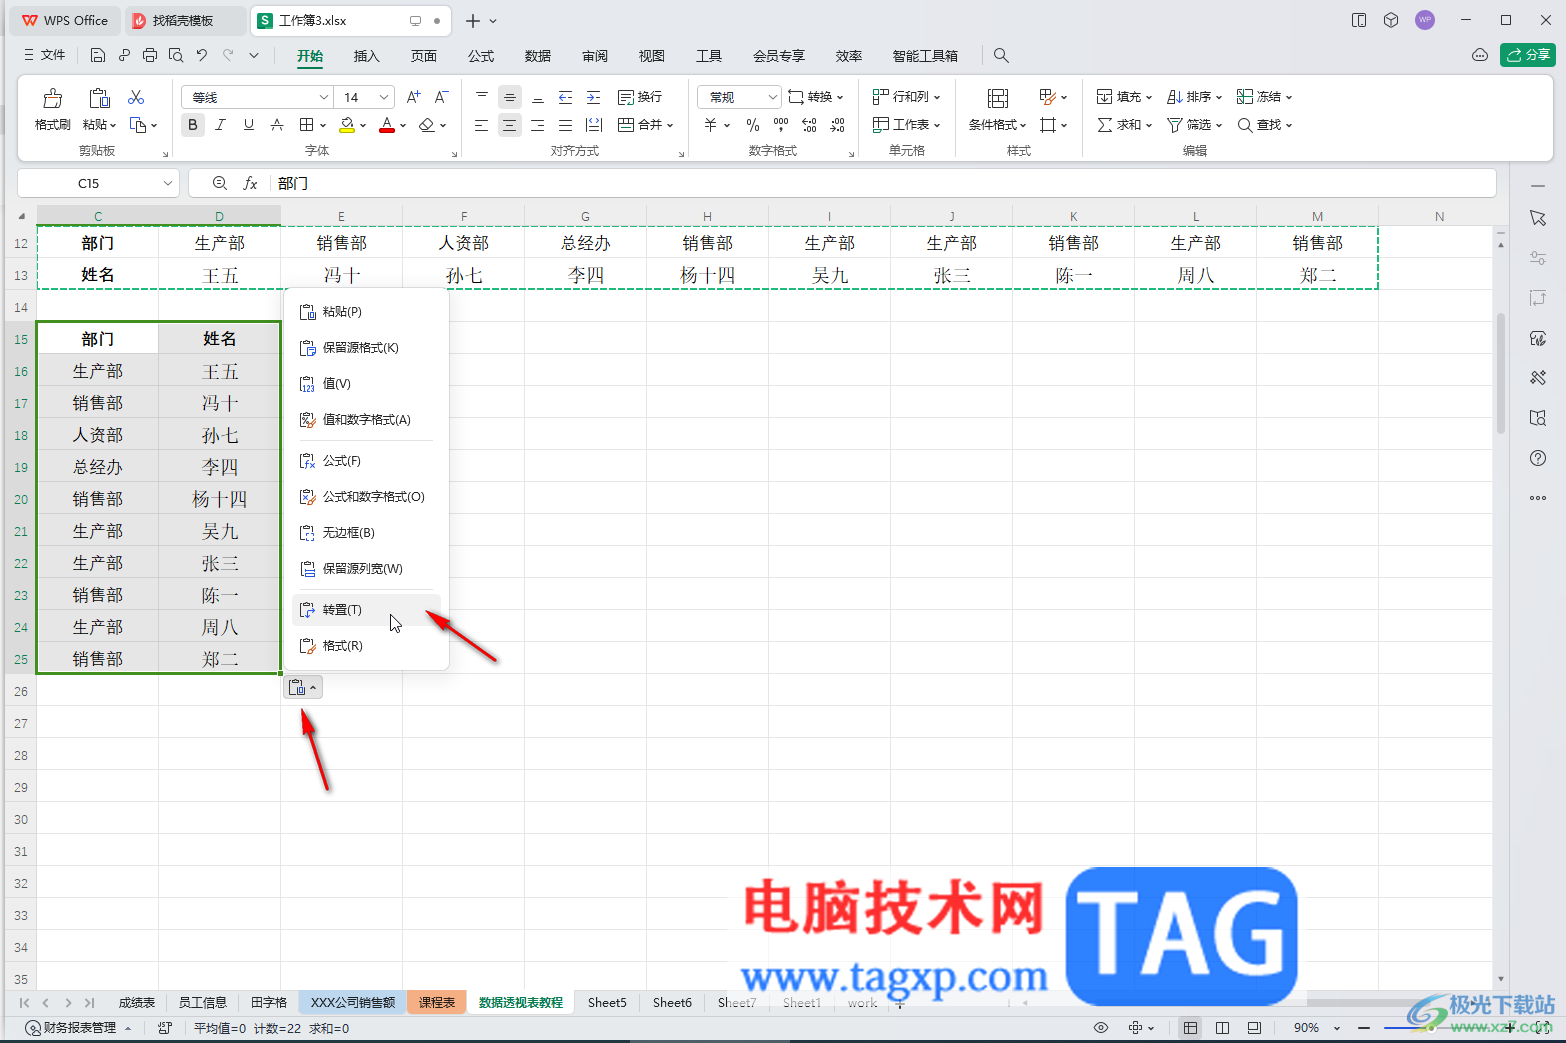Viewport: 1566px width, 1043px height.
Task: Toggle Wrap Text (换行)
Action: (x=640, y=97)
